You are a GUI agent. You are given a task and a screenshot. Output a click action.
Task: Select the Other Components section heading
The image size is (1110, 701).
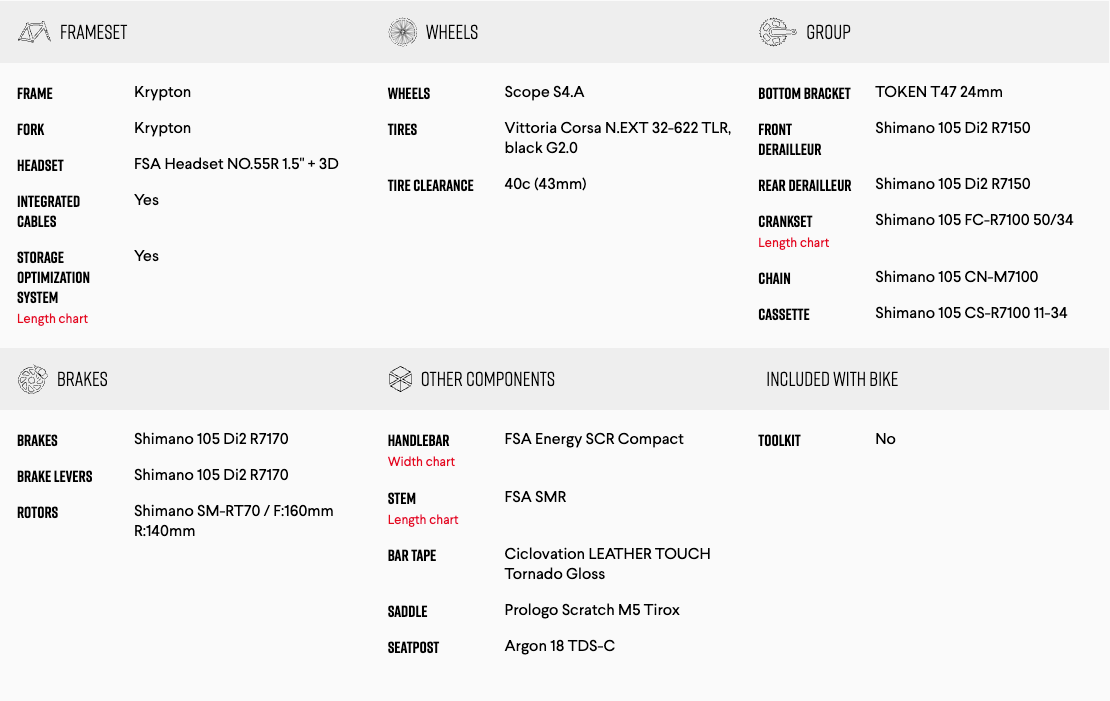pyautogui.click(x=487, y=379)
